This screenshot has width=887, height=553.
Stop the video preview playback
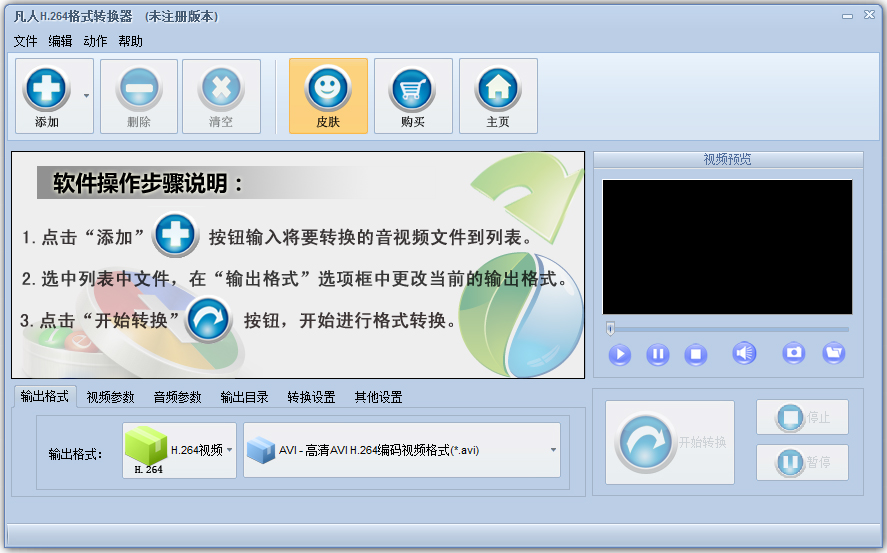[x=696, y=355]
